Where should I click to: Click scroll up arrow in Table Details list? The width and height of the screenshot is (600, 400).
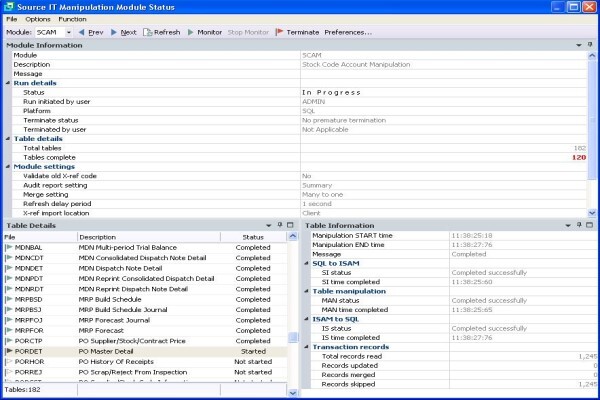pyautogui.click(x=293, y=236)
